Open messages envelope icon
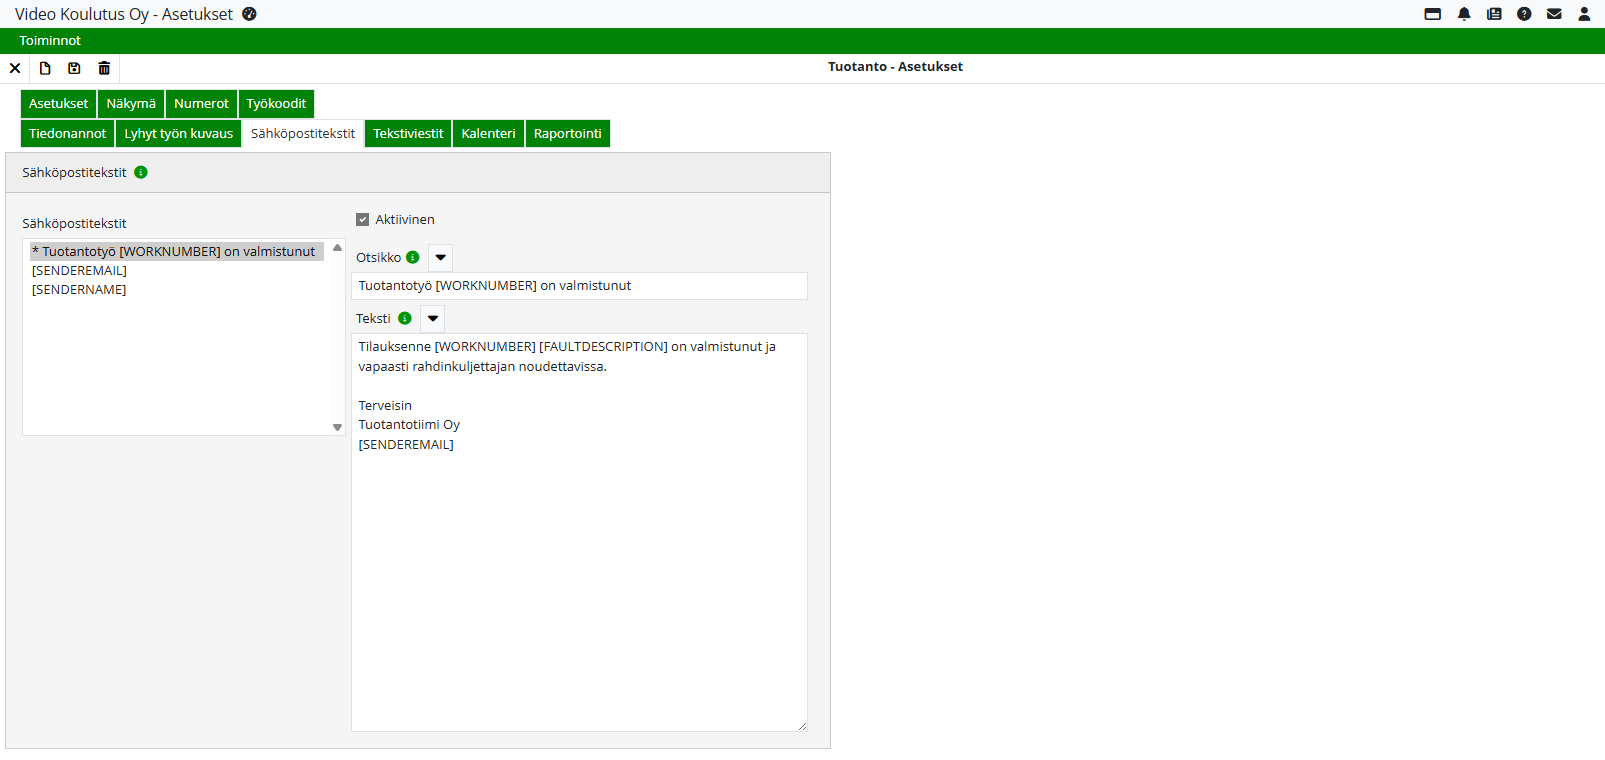 click(1554, 14)
